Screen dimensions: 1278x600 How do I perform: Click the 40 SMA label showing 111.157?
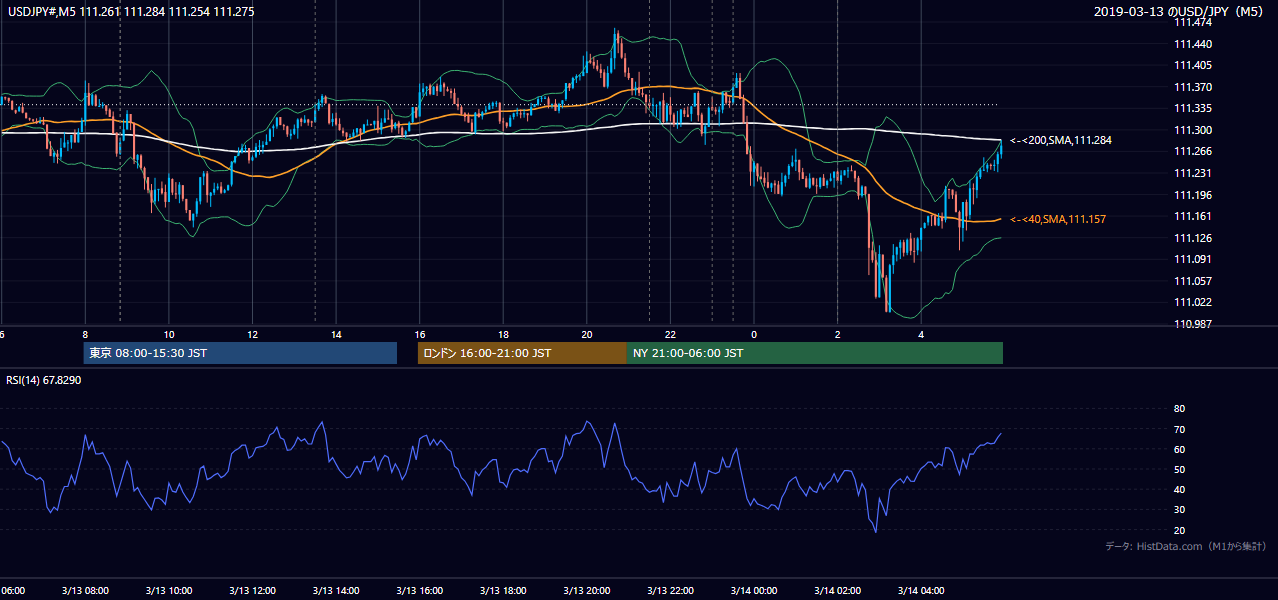[1060, 219]
